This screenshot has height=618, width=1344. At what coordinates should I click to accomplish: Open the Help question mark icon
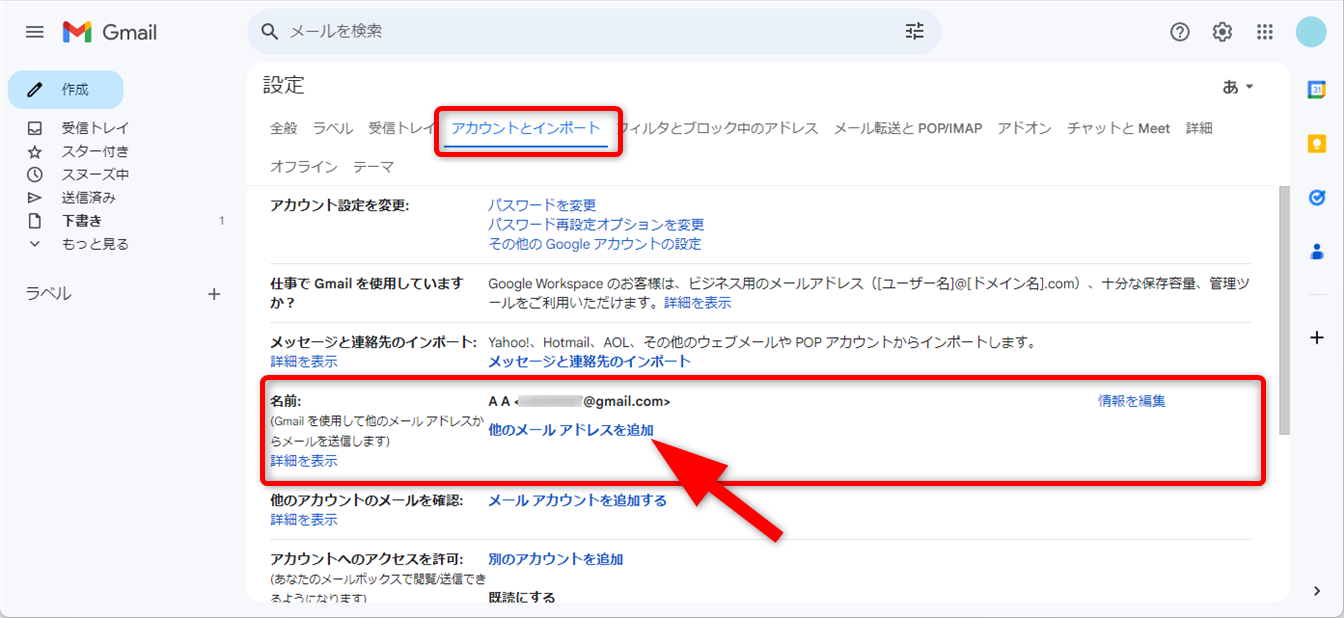1180,32
